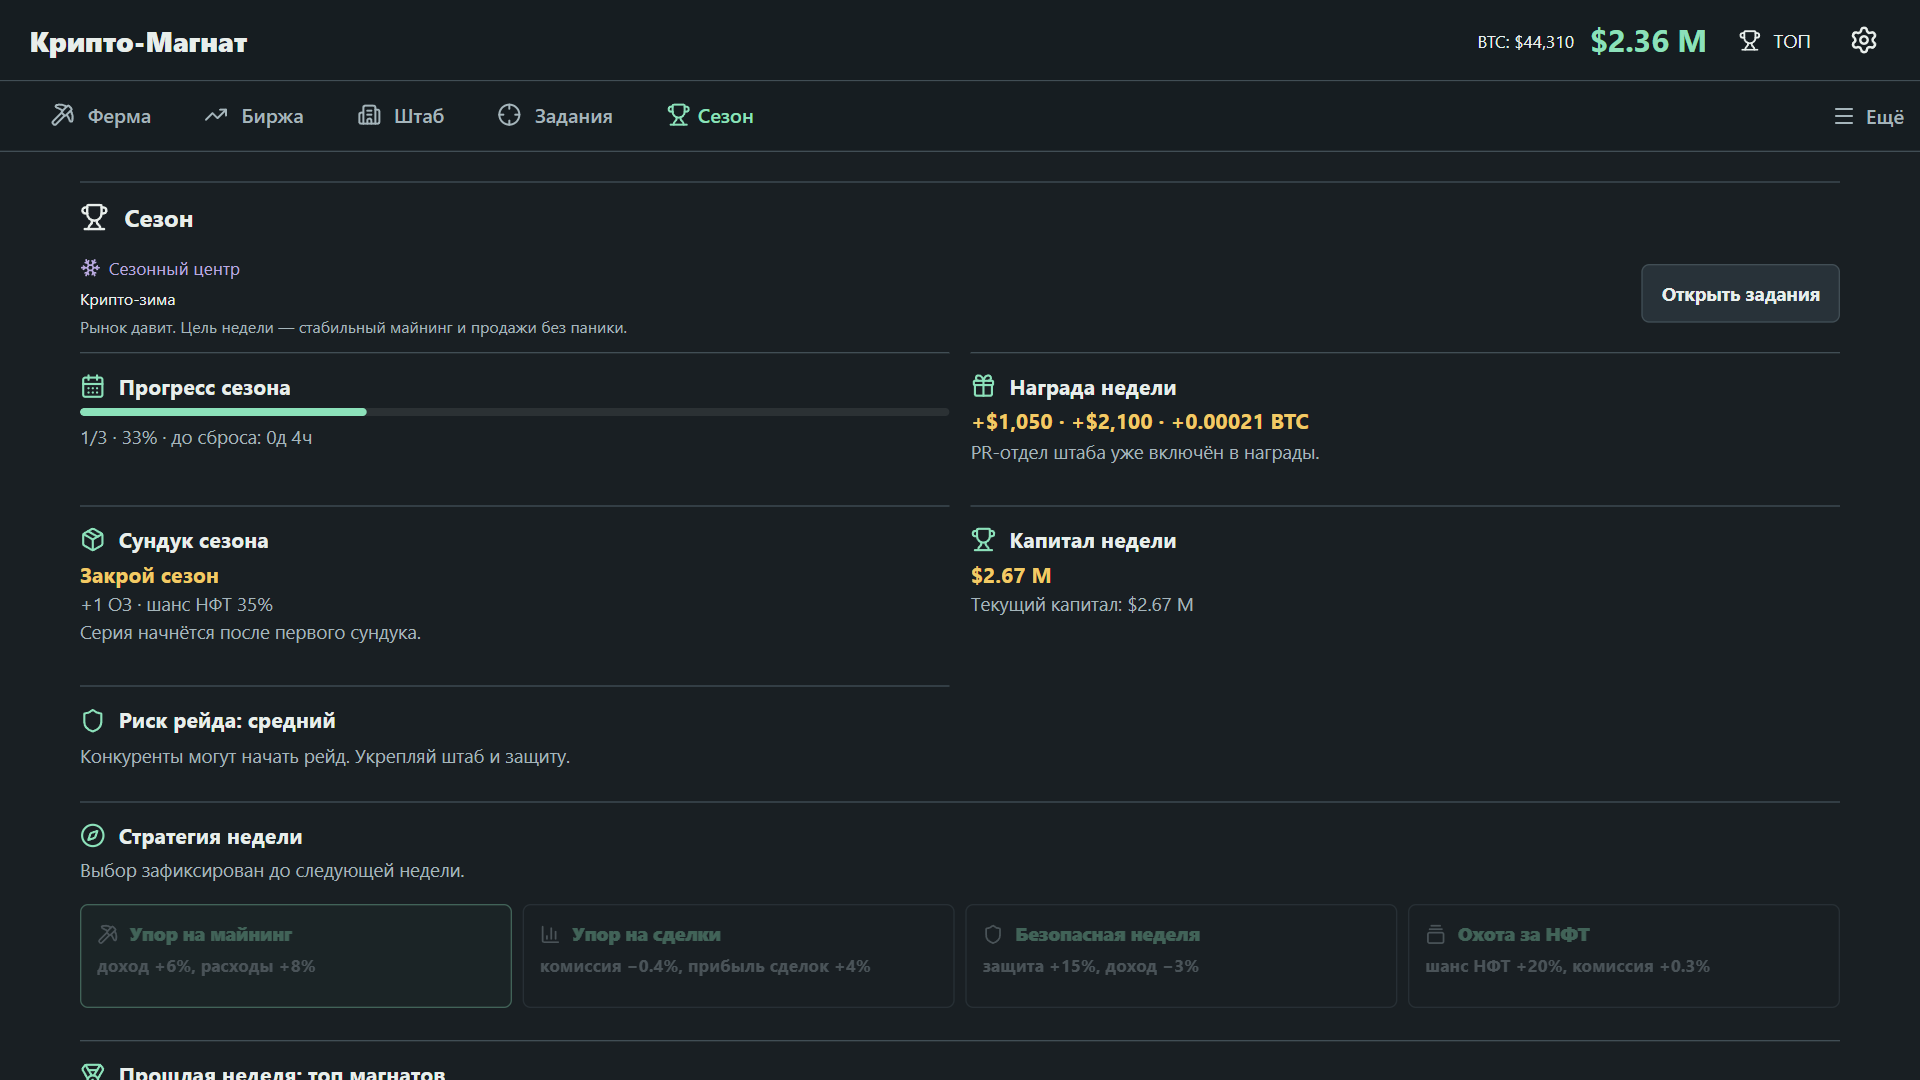Image resolution: width=1920 pixels, height=1080 pixels.
Task: Choose the Безопасная неделя strategy
Action: pos(1181,956)
